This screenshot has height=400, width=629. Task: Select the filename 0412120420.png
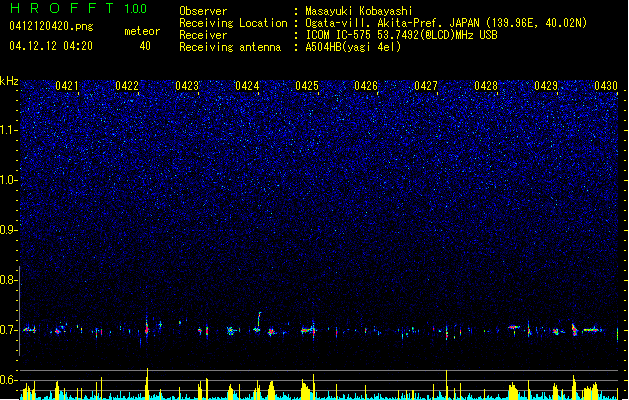[x=51, y=26]
